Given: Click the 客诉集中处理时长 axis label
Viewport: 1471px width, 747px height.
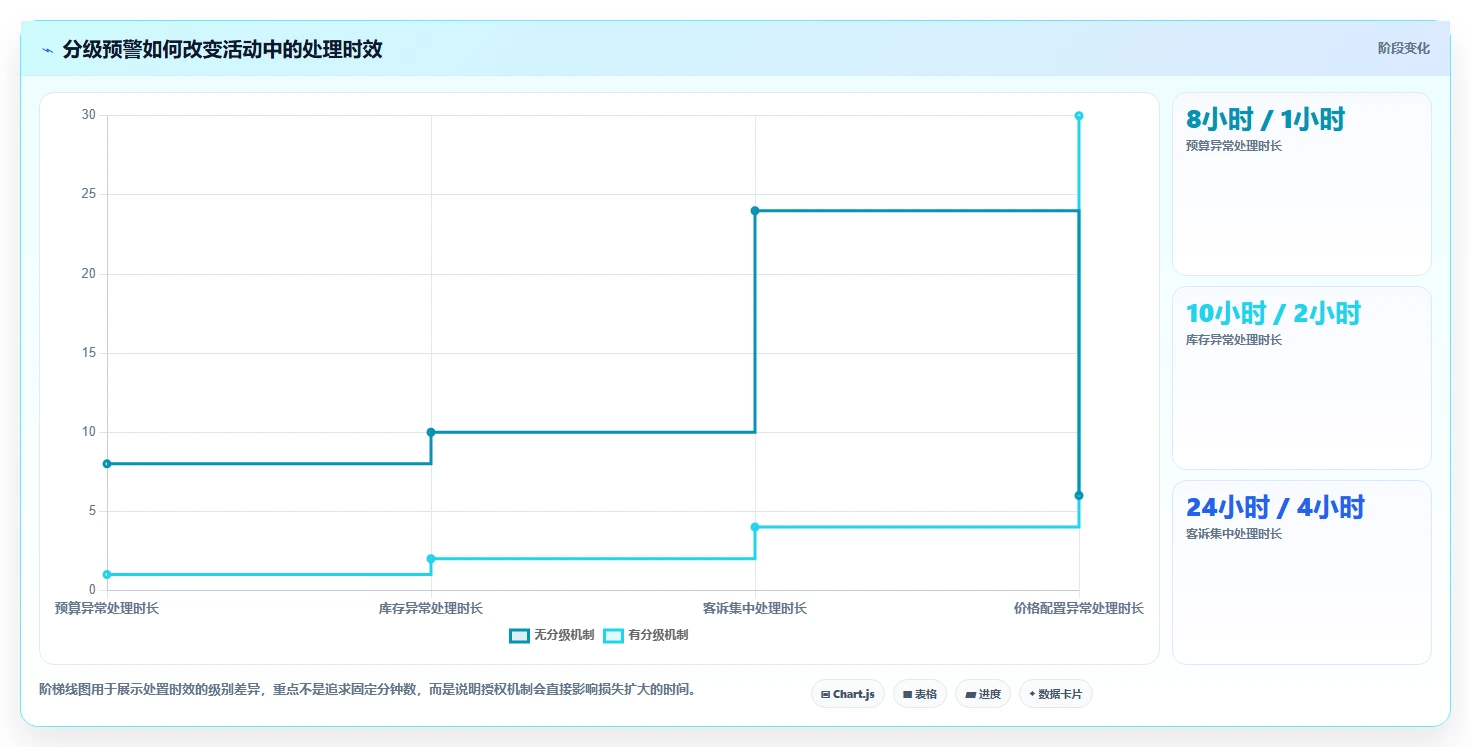Looking at the screenshot, I should coord(755,608).
